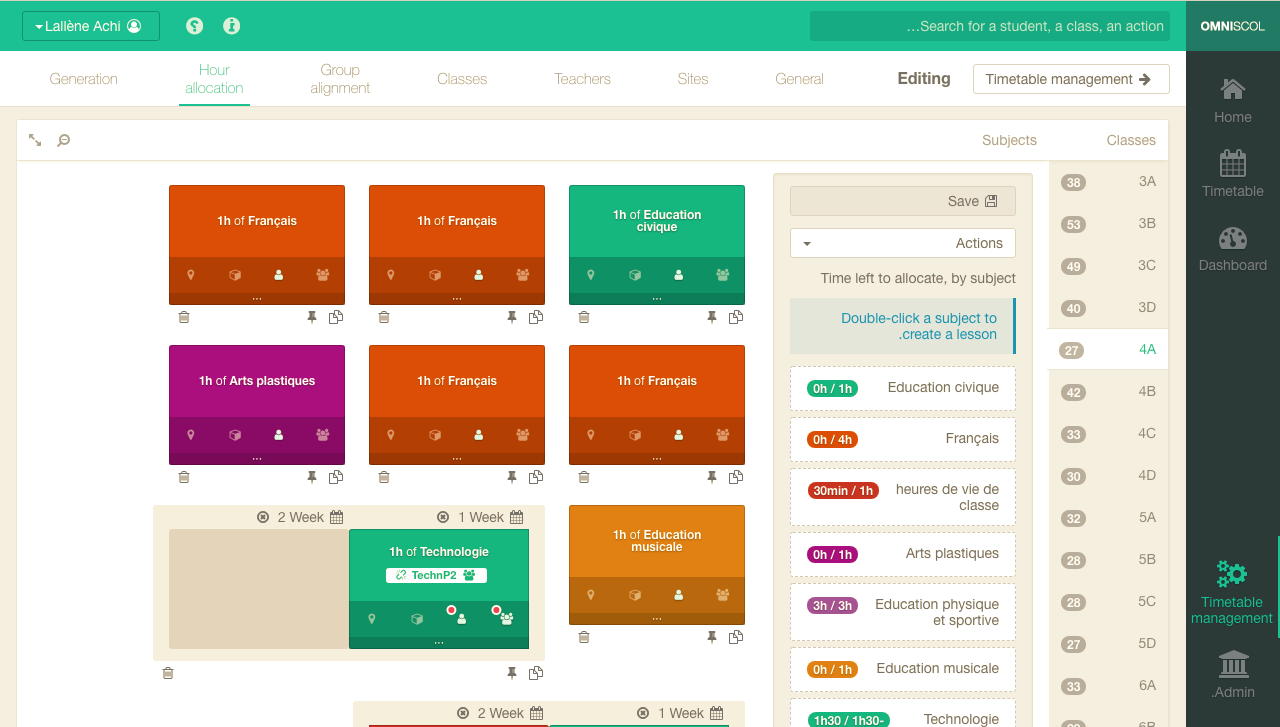Remove the 1 Week alternation above Technologie

click(x=443, y=517)
